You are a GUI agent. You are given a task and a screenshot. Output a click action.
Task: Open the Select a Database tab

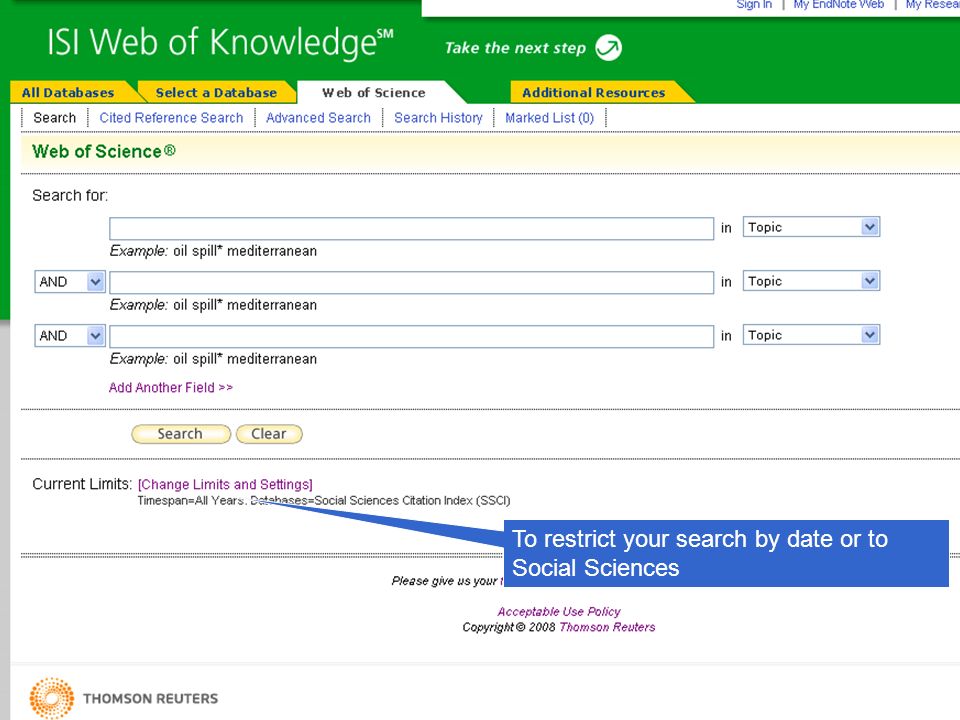tap(216, 93)
